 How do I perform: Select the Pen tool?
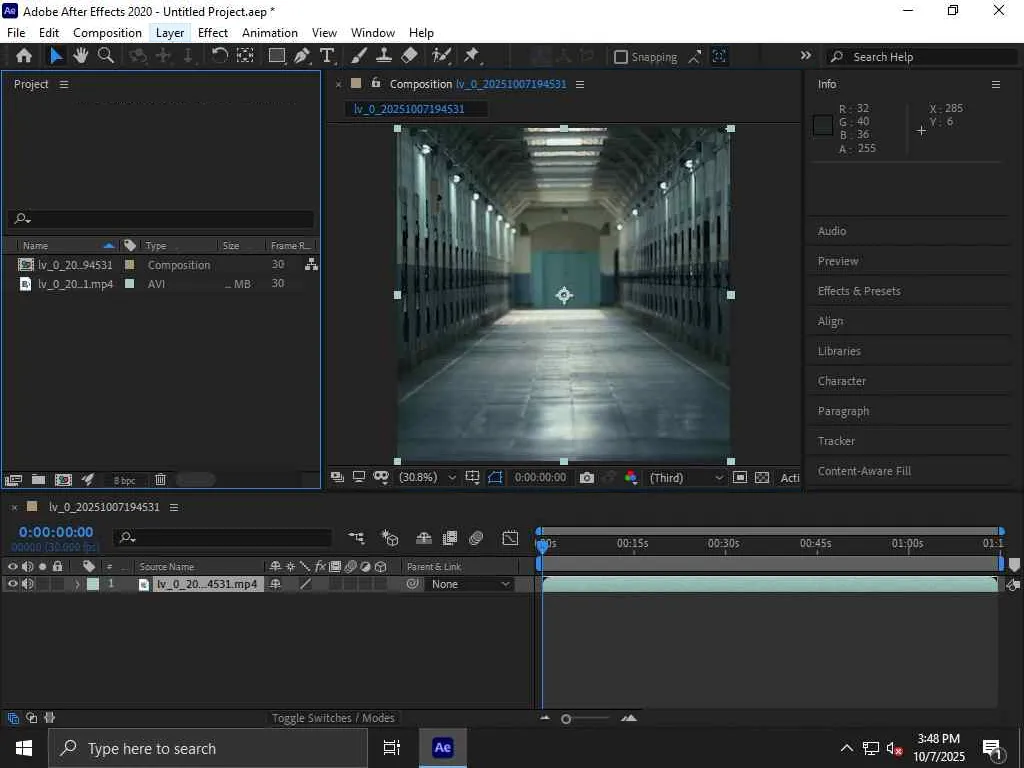click(302, 56)
